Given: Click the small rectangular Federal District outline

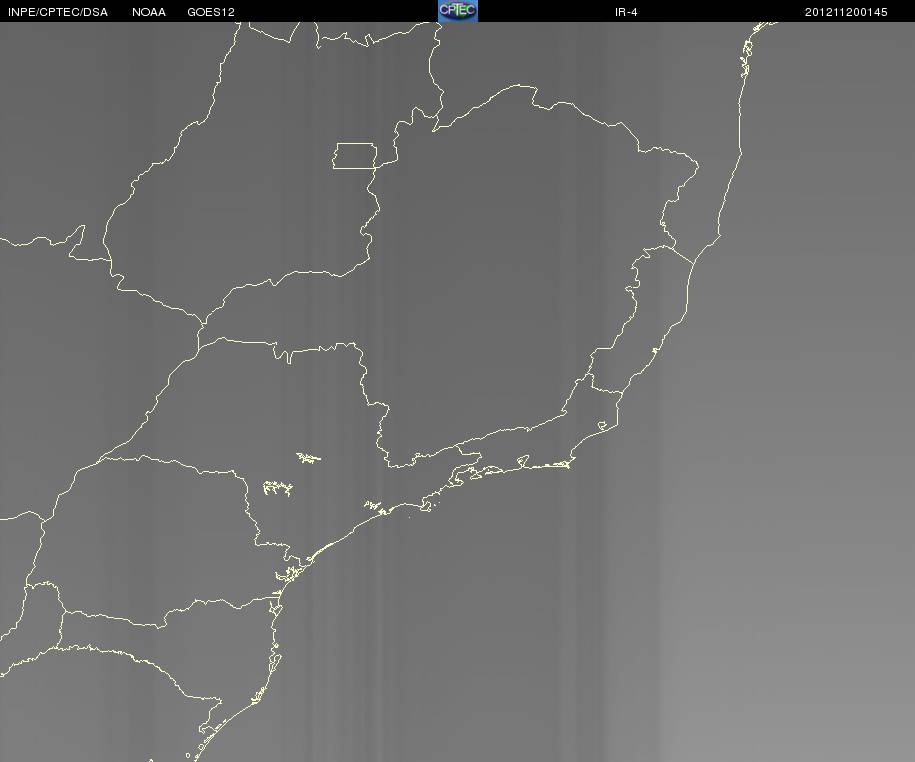Looking at the screenshot, I should [x=355, y=156].
